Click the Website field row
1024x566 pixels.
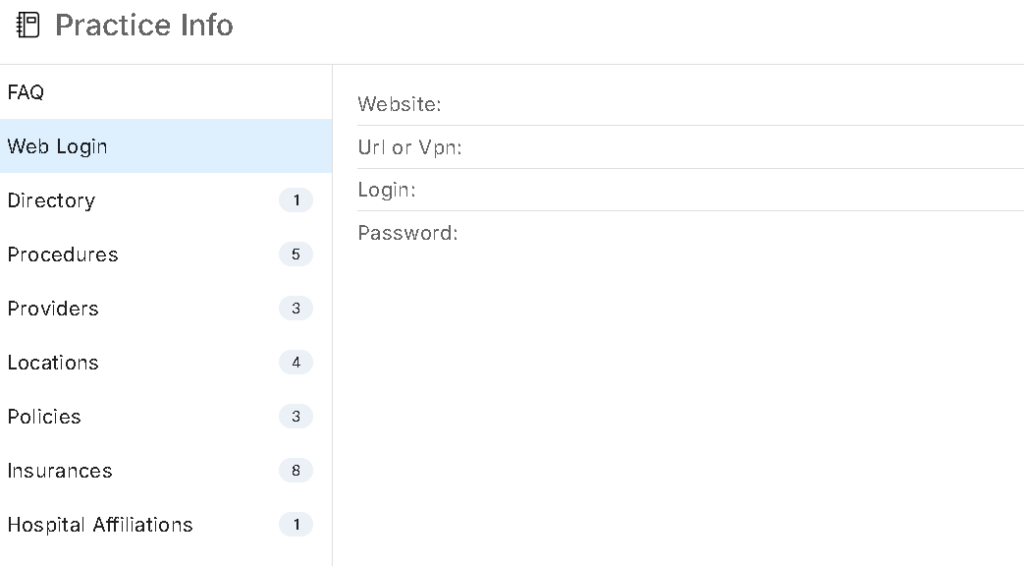point(690,104)
